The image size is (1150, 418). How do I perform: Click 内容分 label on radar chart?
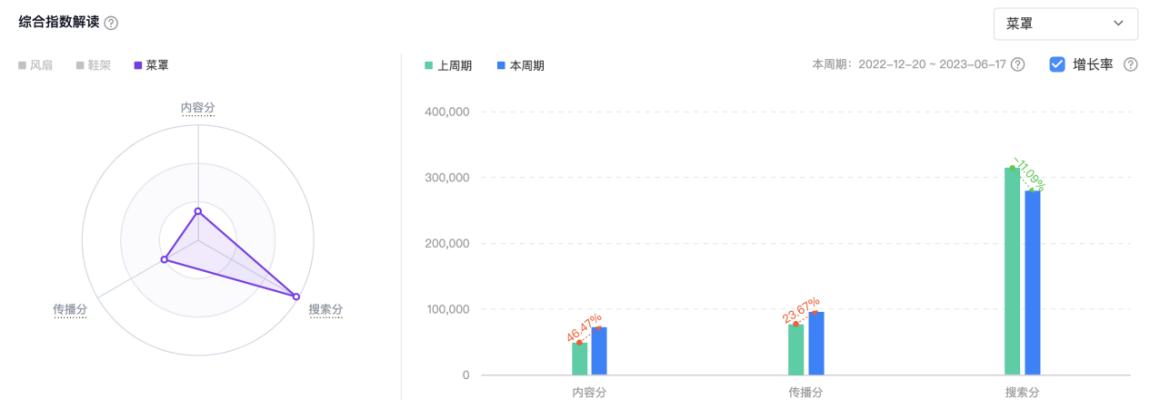(x=197, y=108)
